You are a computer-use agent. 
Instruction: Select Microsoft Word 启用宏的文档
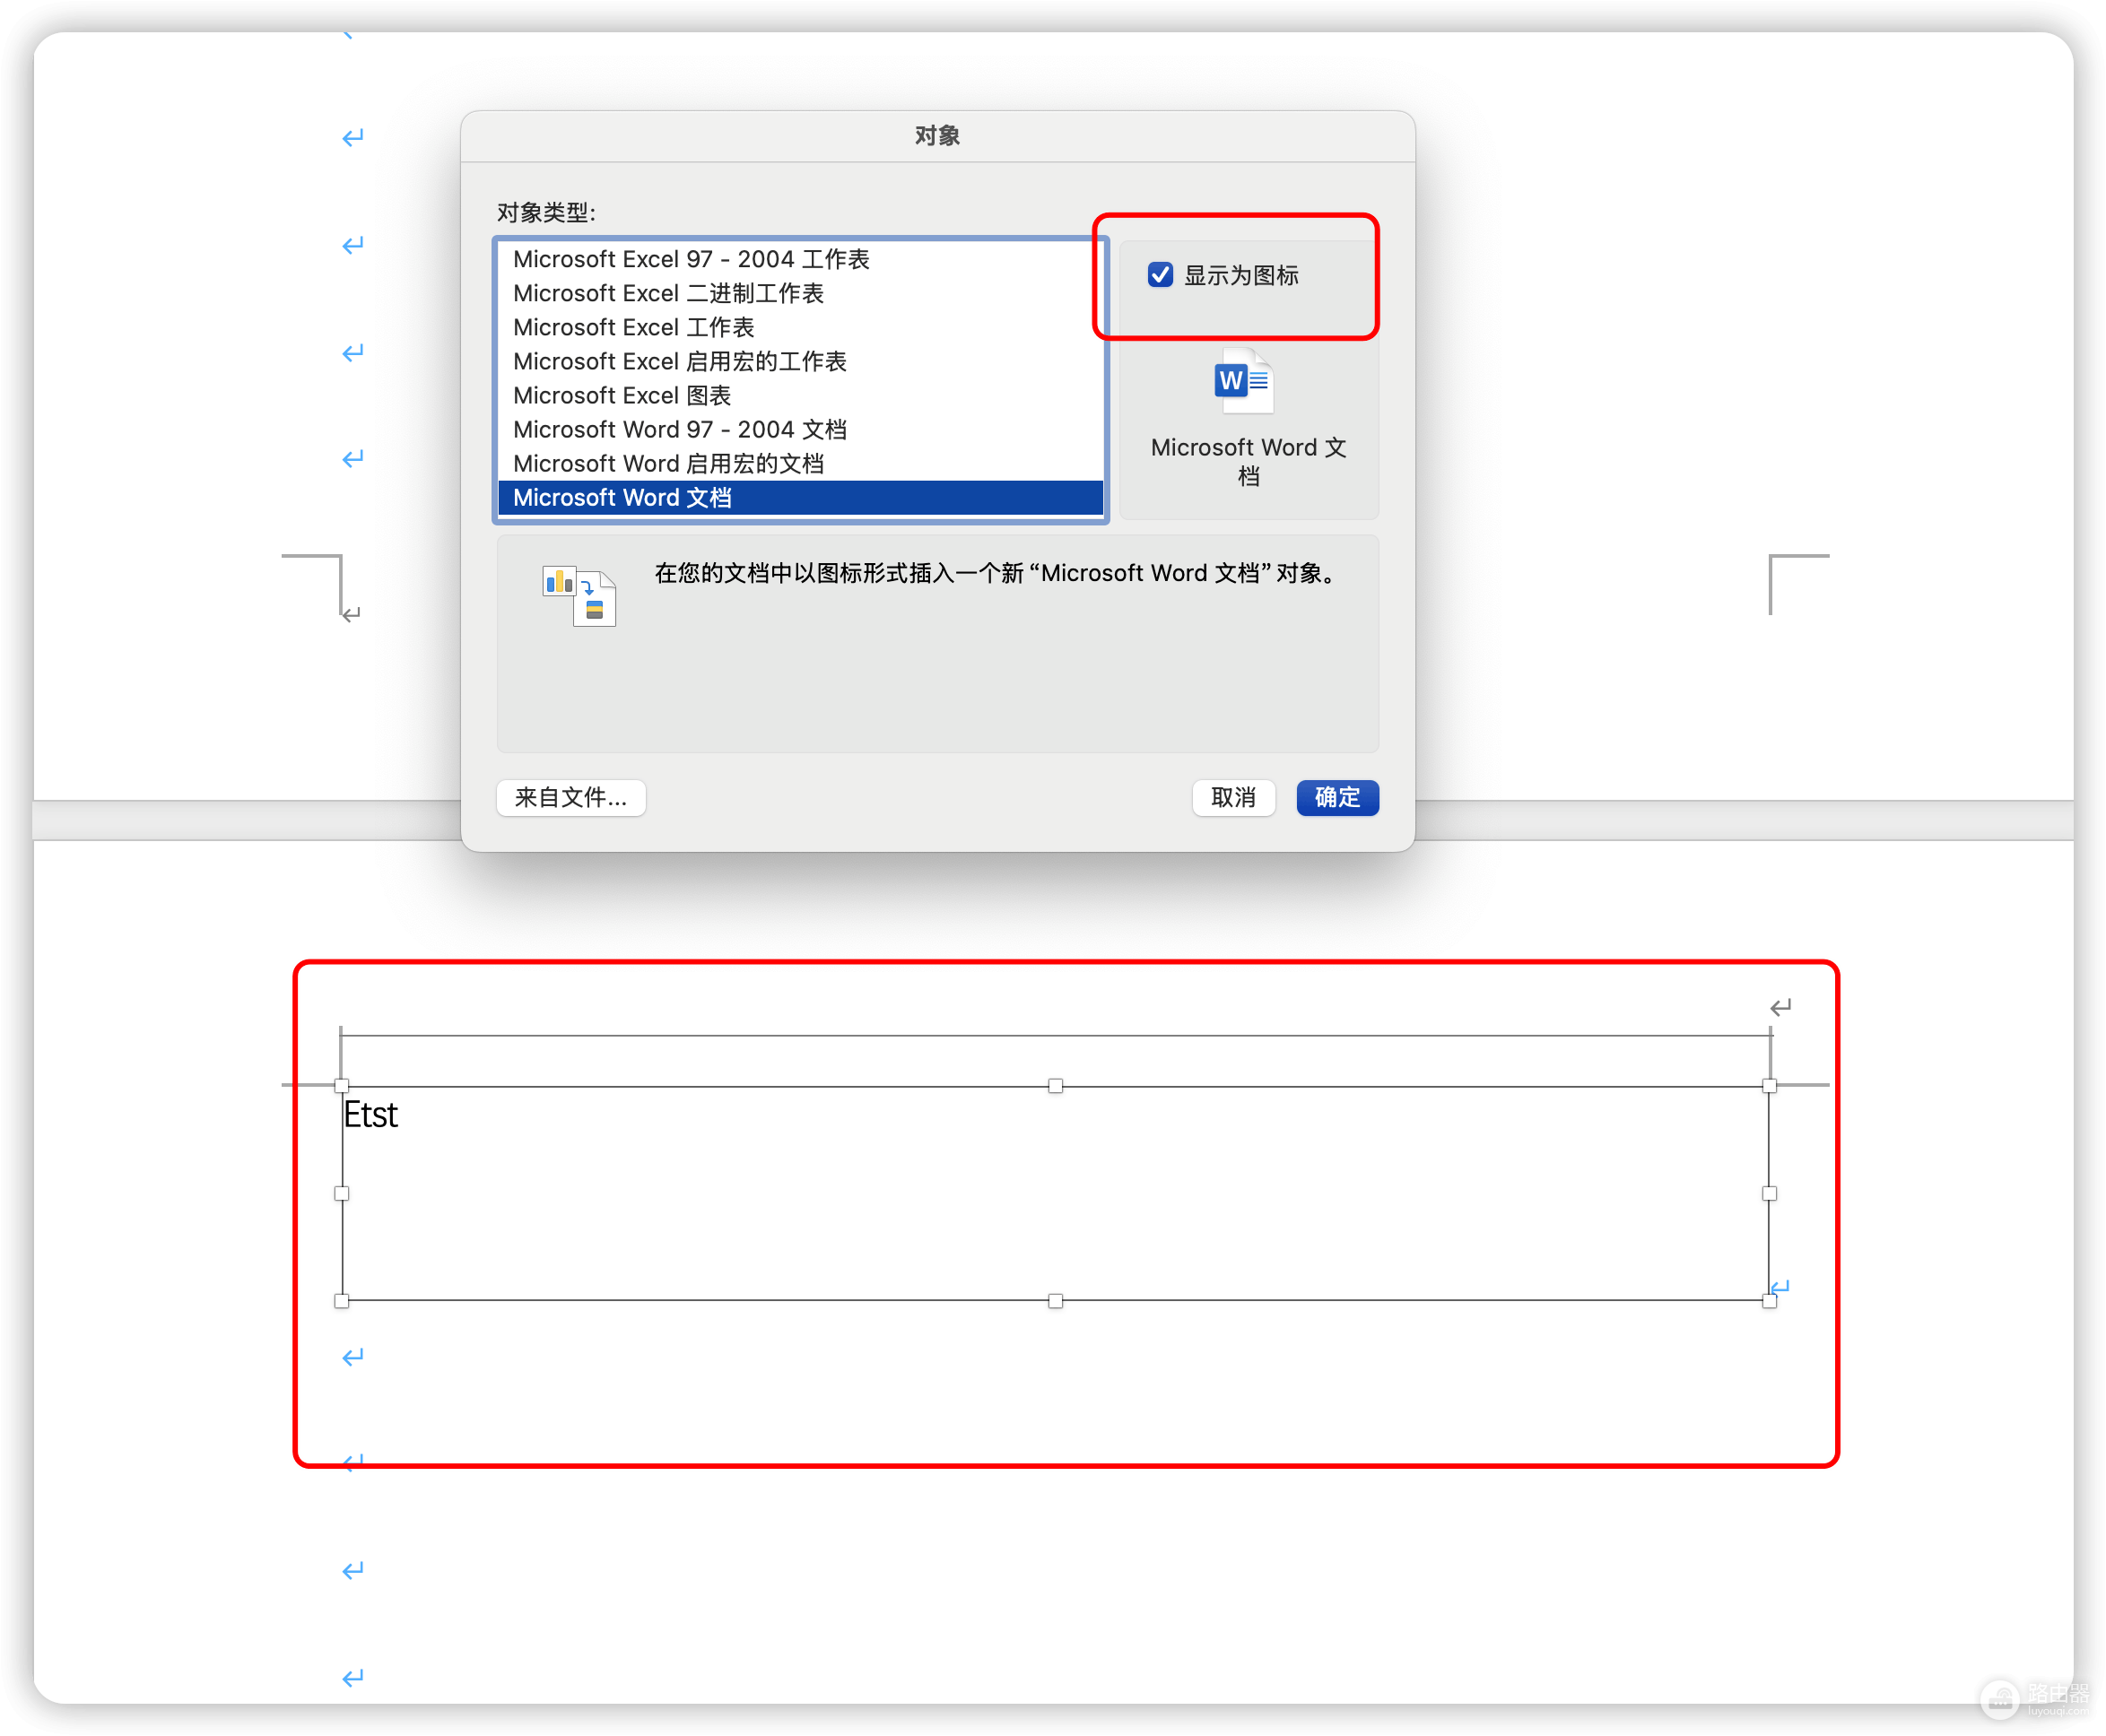coord(800,463)
